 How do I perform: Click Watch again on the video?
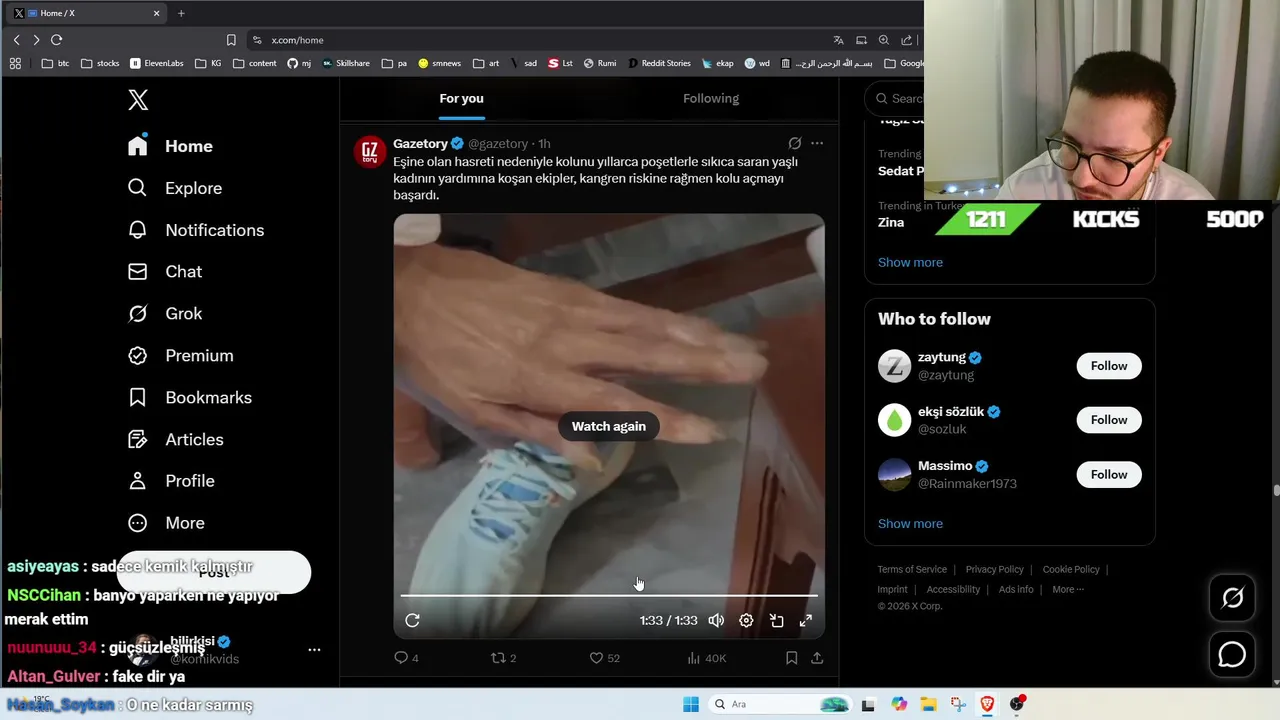(608, 426)
